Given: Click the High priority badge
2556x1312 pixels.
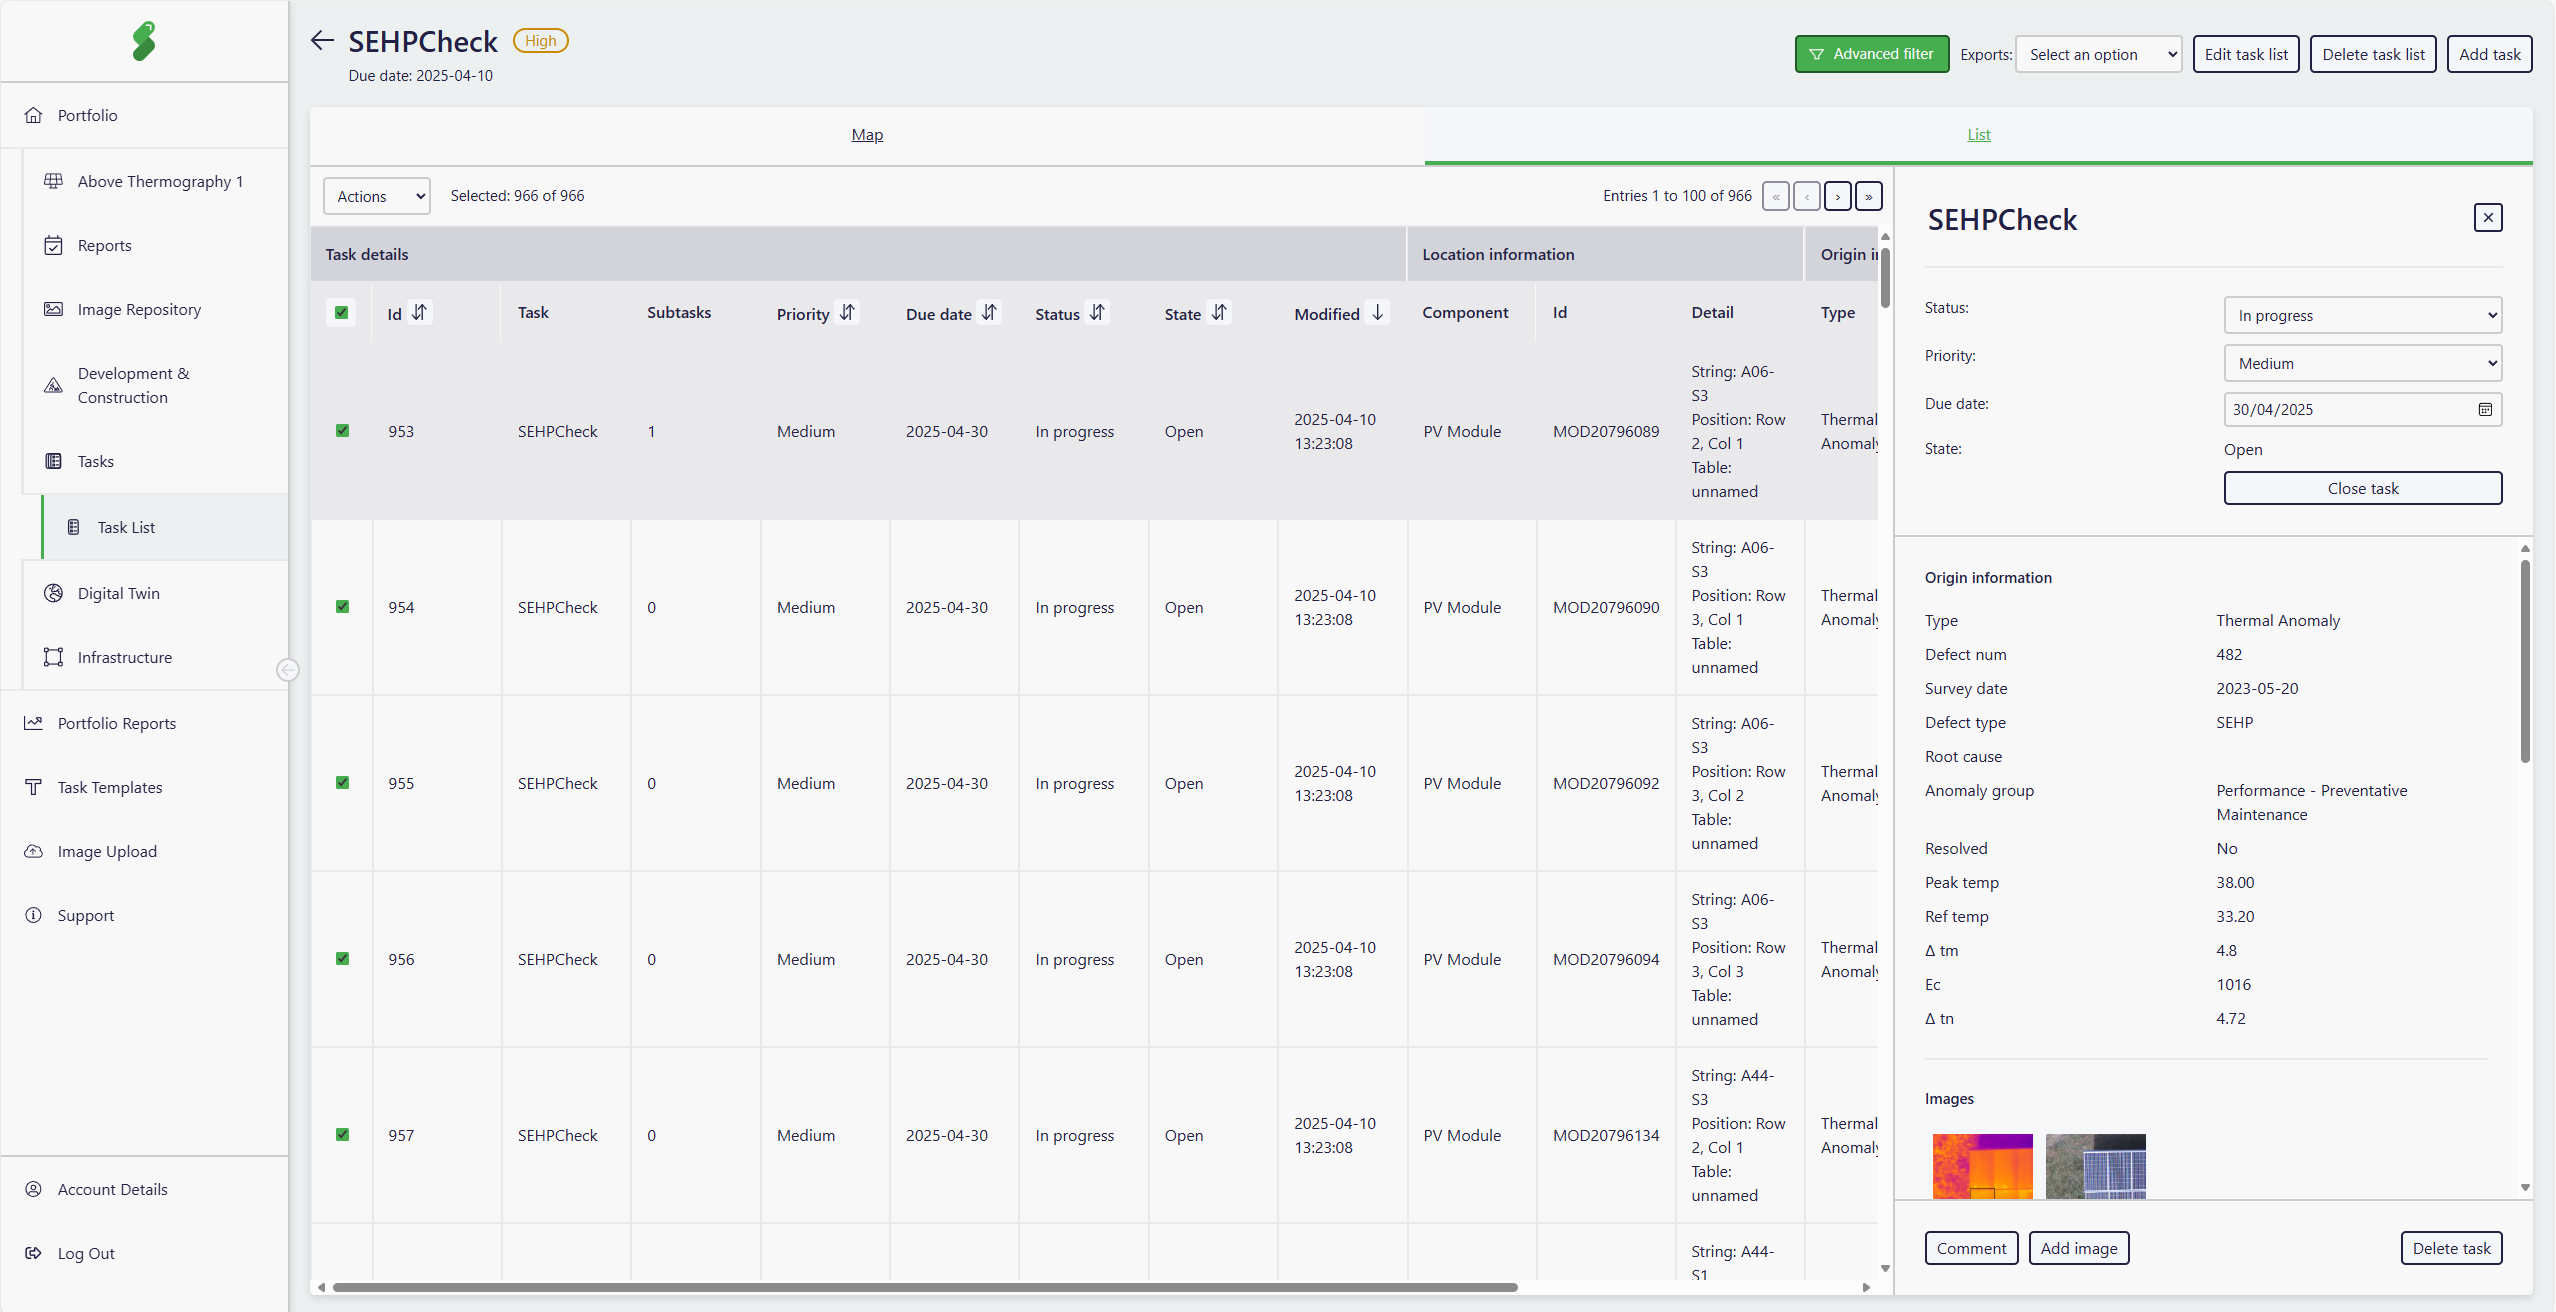Looking at the screenshot, I should 540,41.
